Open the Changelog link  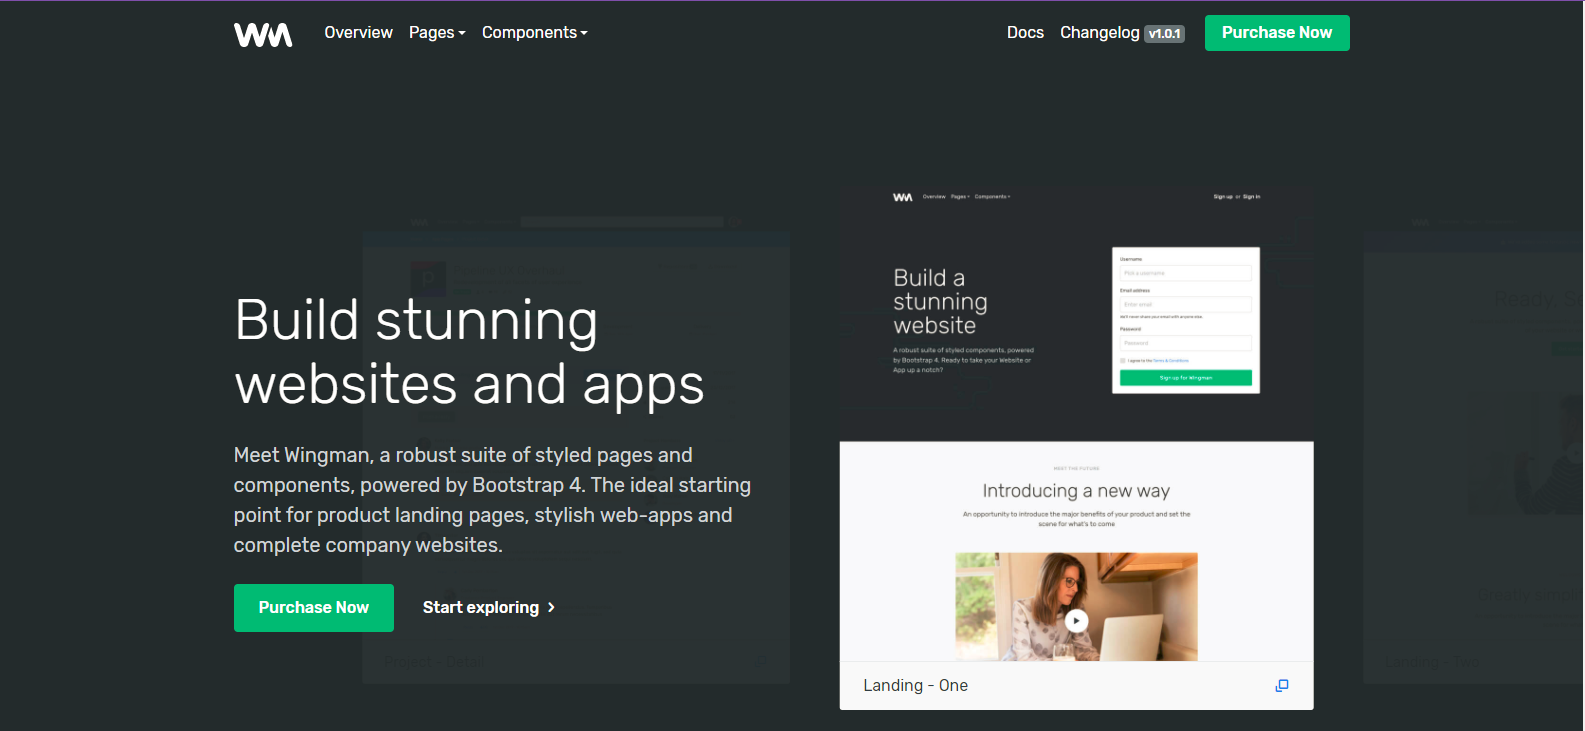click(1099, 33)
